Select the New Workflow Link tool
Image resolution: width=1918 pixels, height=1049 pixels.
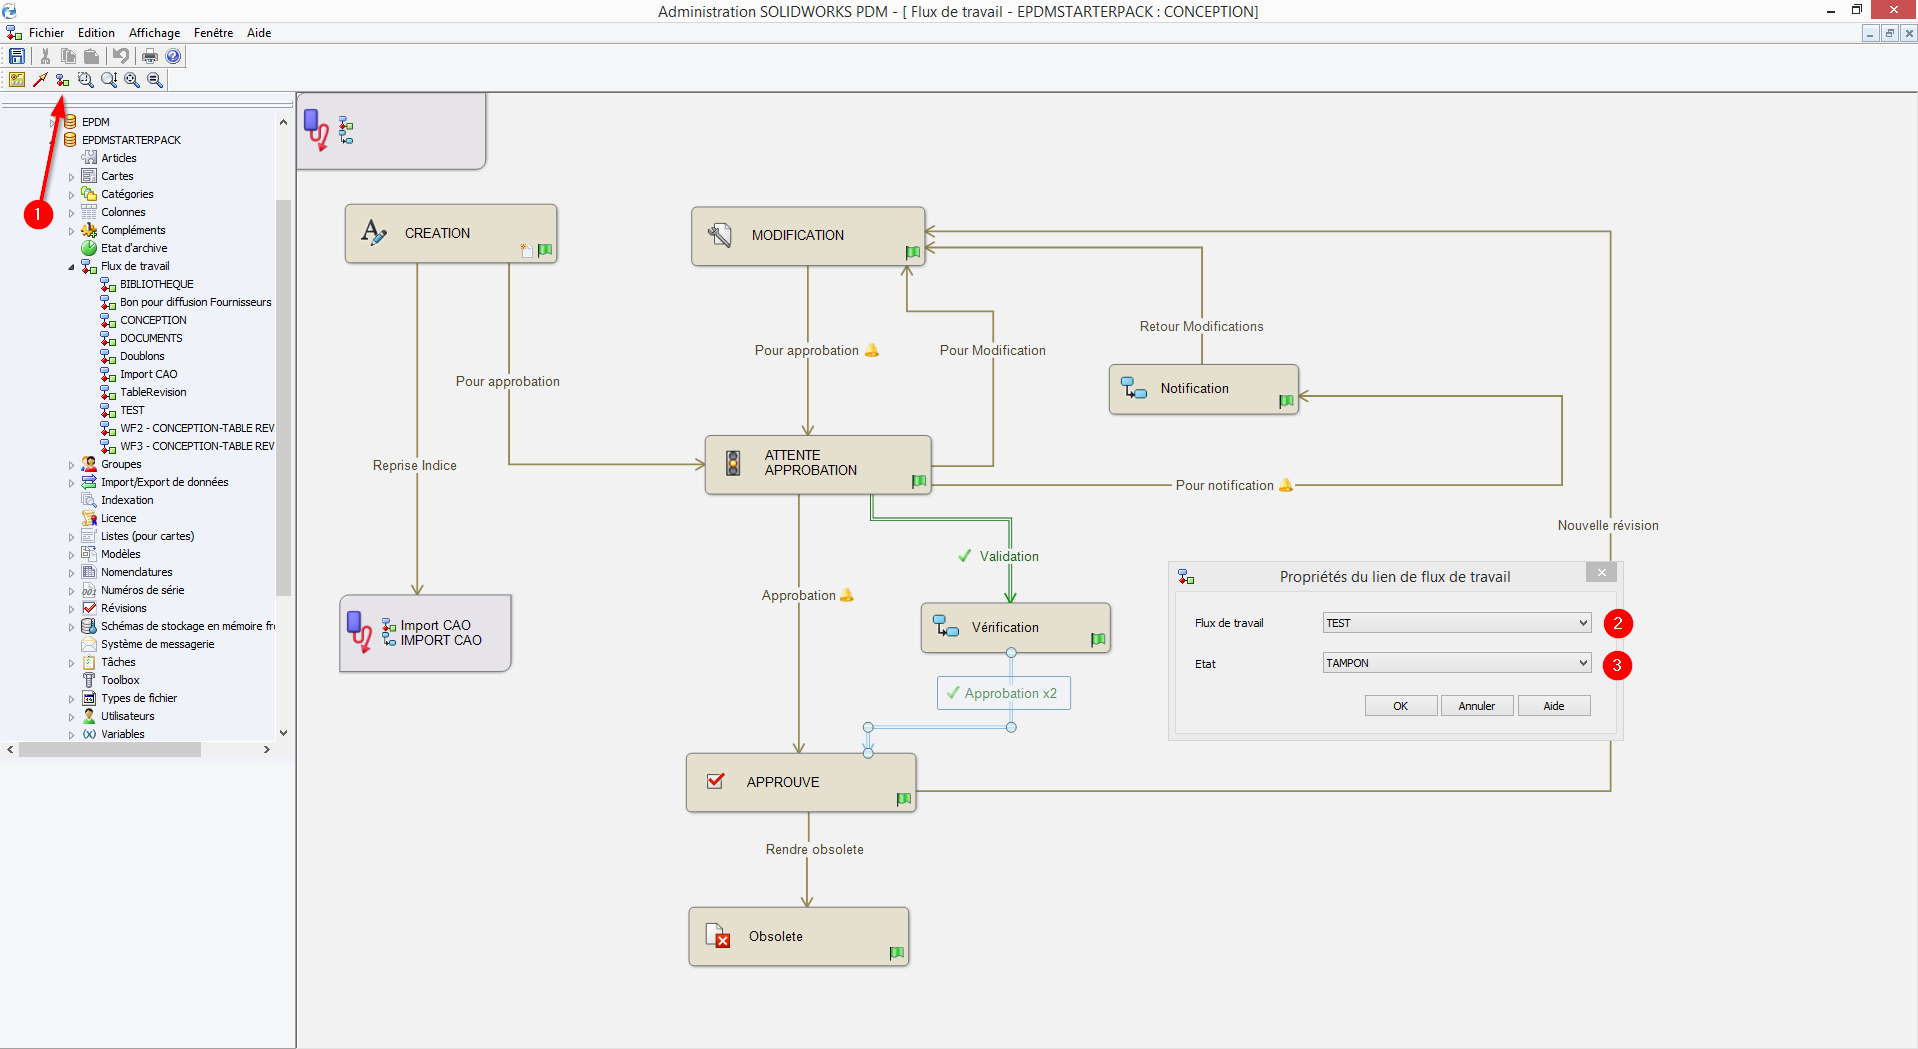click(62, 80)
